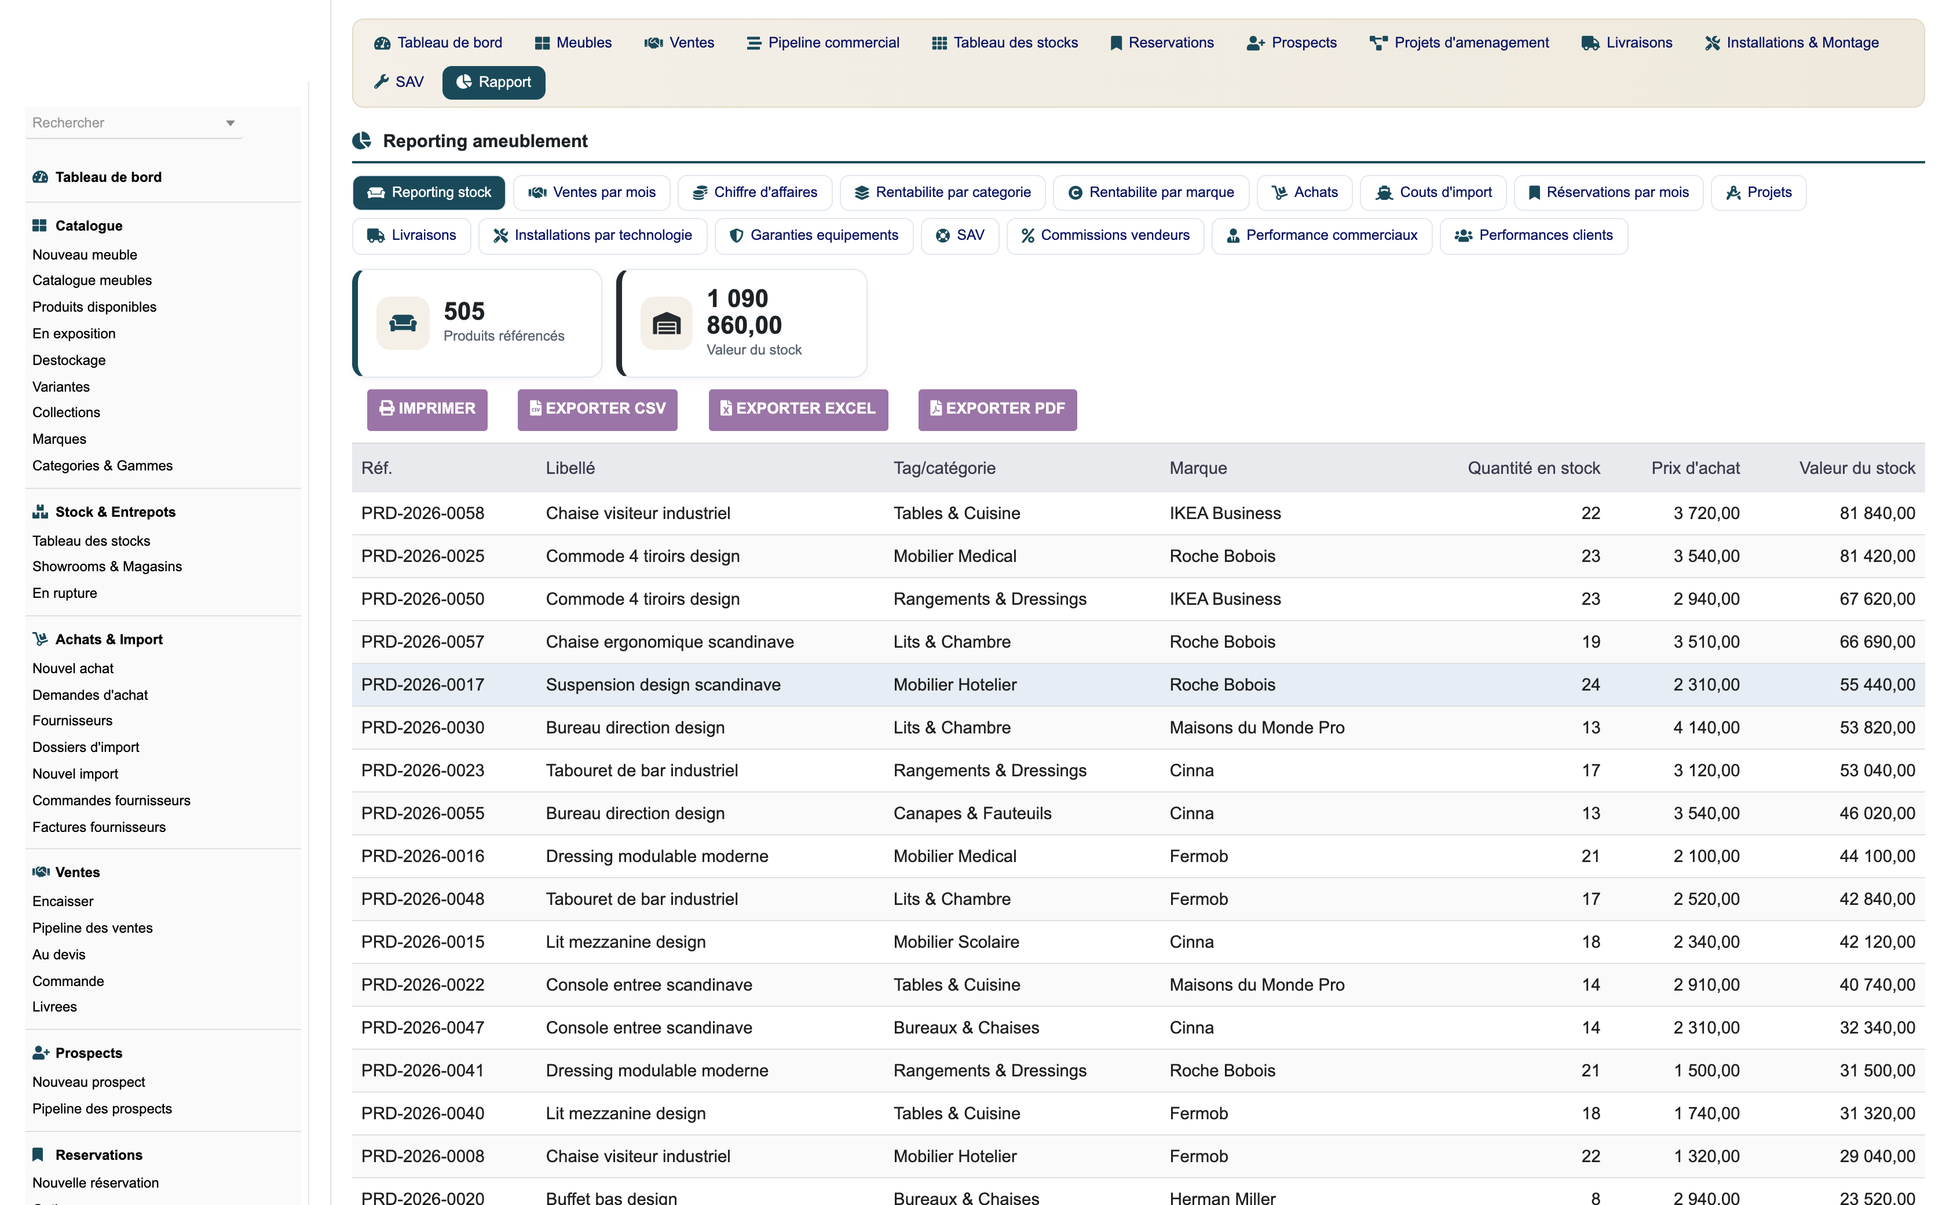This screenshot has height=1205, width=1946.
Task: Click the sofa icon on Produits référencés card
Action: coord(403,323)
